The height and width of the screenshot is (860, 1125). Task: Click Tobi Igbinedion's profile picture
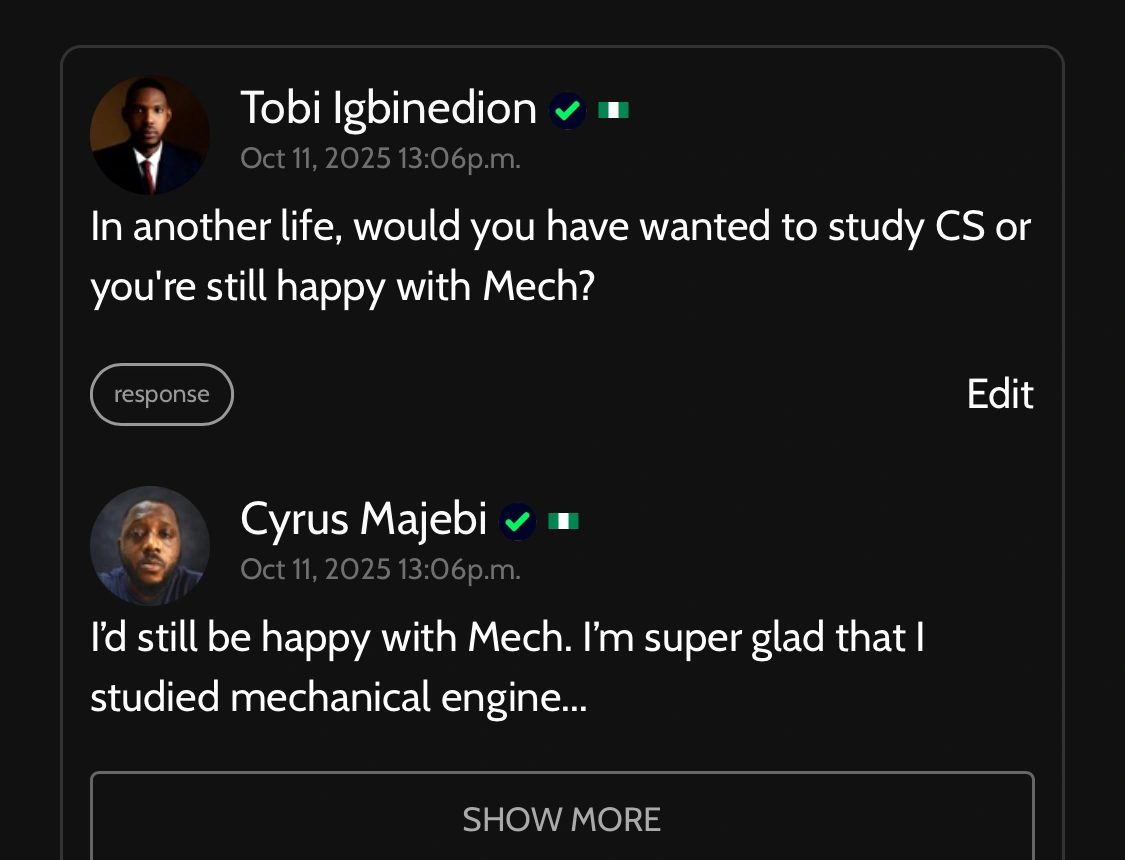[150, 135]
